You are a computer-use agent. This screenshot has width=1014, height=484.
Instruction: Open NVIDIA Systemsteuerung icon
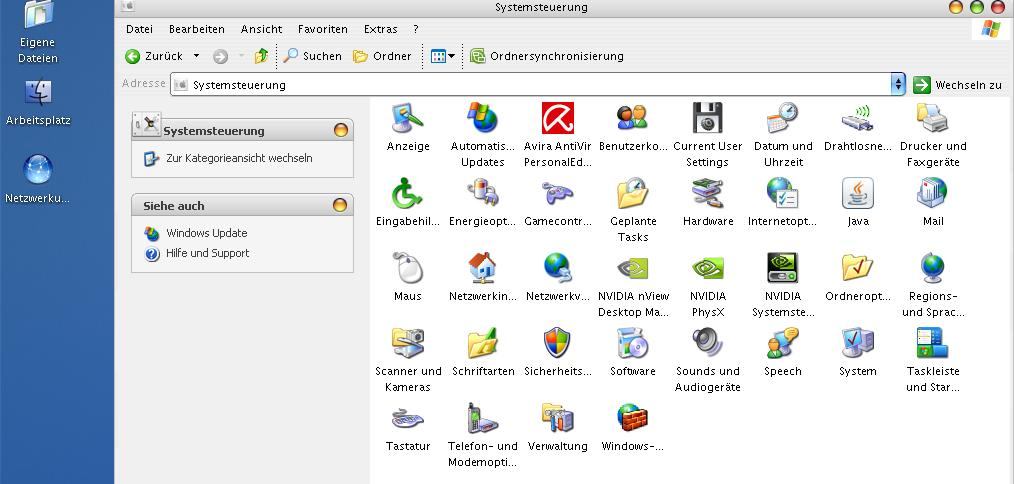pyautogui.click(x=783, y=269)
